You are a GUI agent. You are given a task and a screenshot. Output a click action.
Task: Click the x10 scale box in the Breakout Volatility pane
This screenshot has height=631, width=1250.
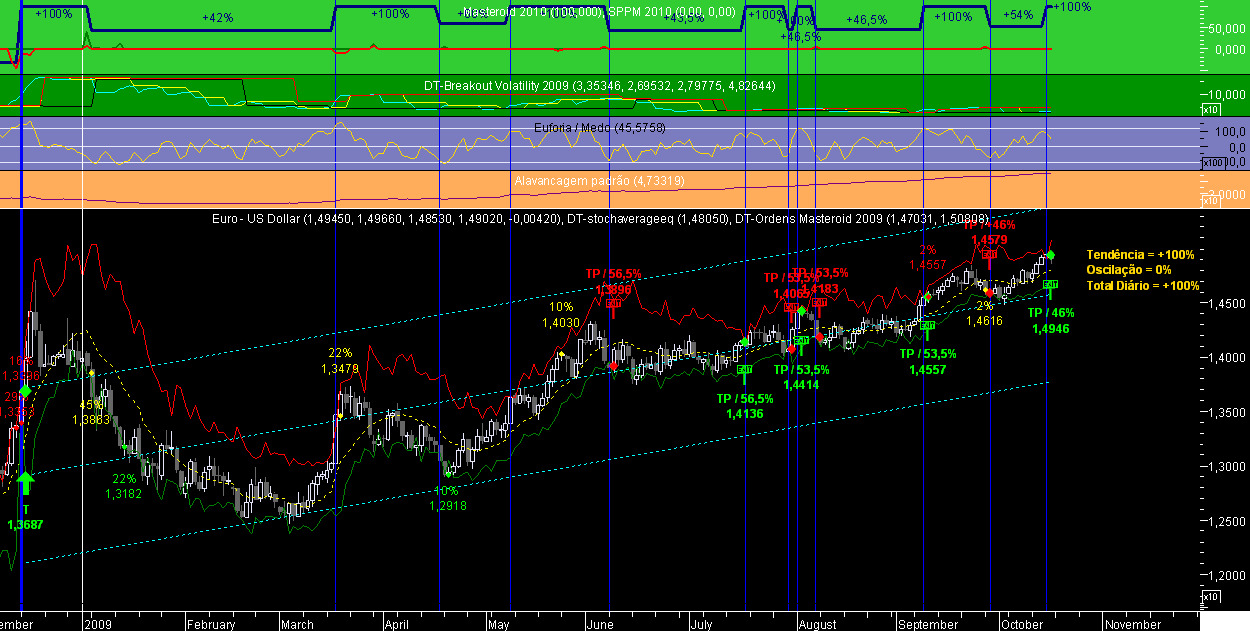pyautogui.click(x=1210, y=109)
